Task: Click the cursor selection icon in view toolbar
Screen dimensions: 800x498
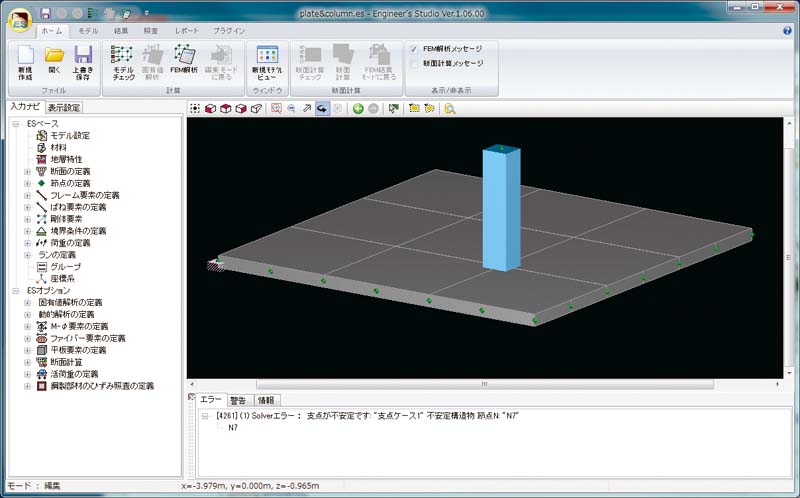Action: click(x=393, y=108)
